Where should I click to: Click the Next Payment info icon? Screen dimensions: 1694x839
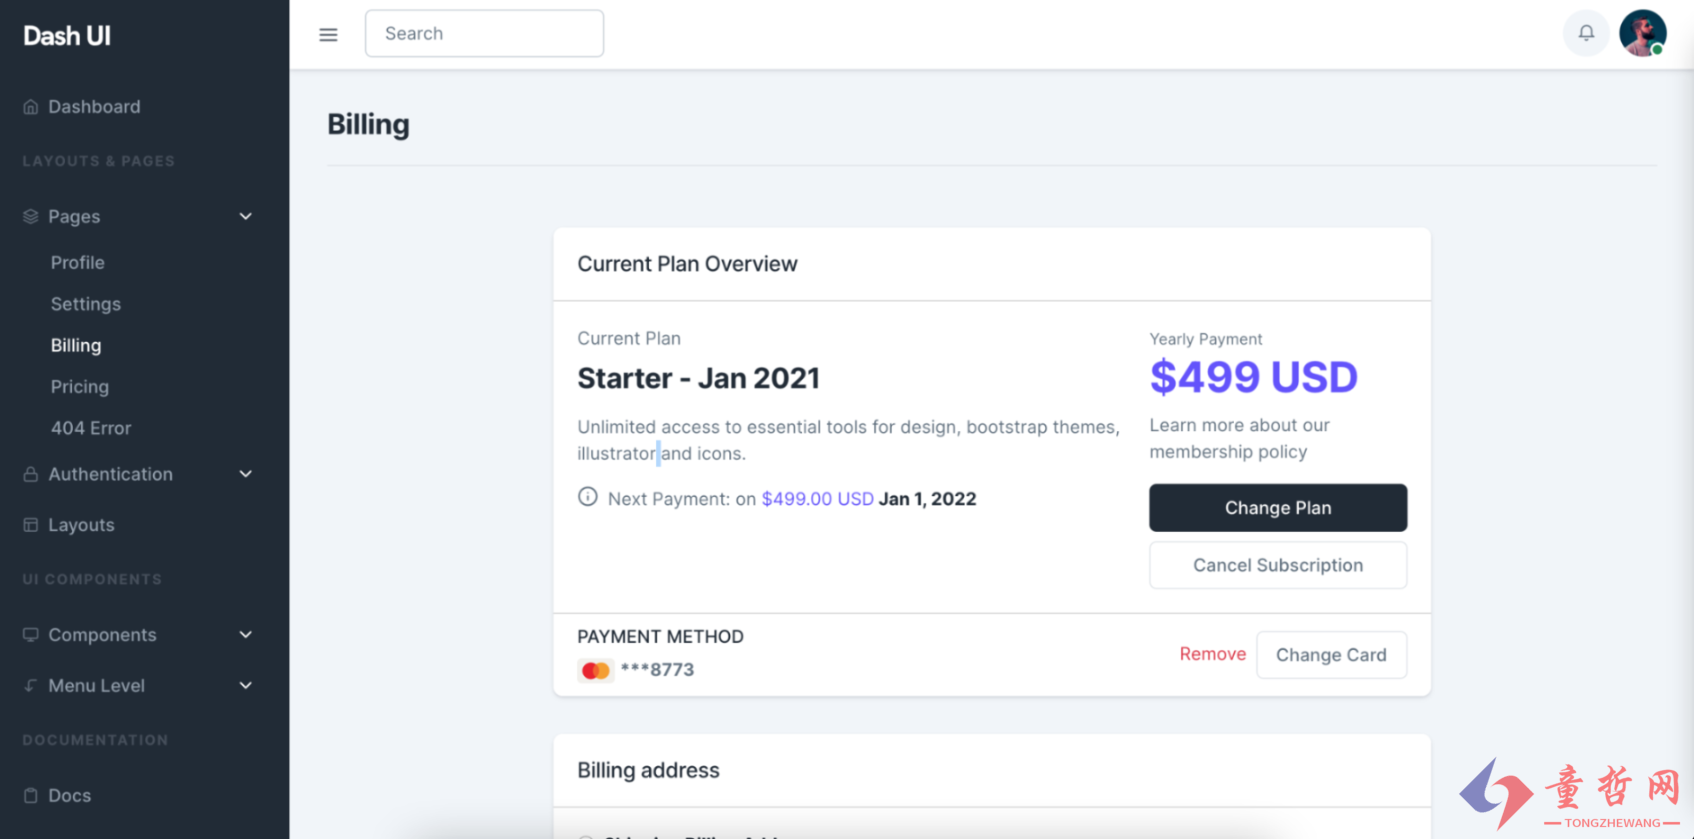(x=588, y=497)
